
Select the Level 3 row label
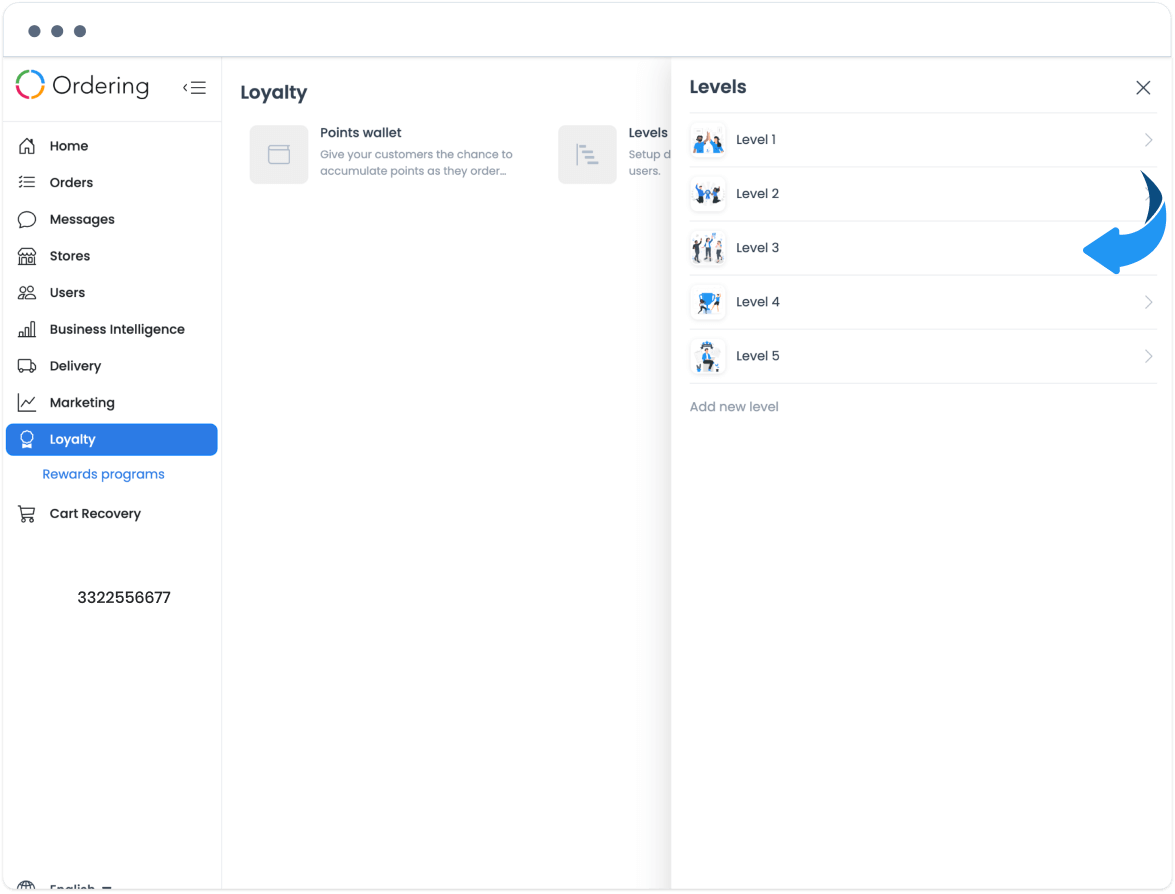coord(757,248)
